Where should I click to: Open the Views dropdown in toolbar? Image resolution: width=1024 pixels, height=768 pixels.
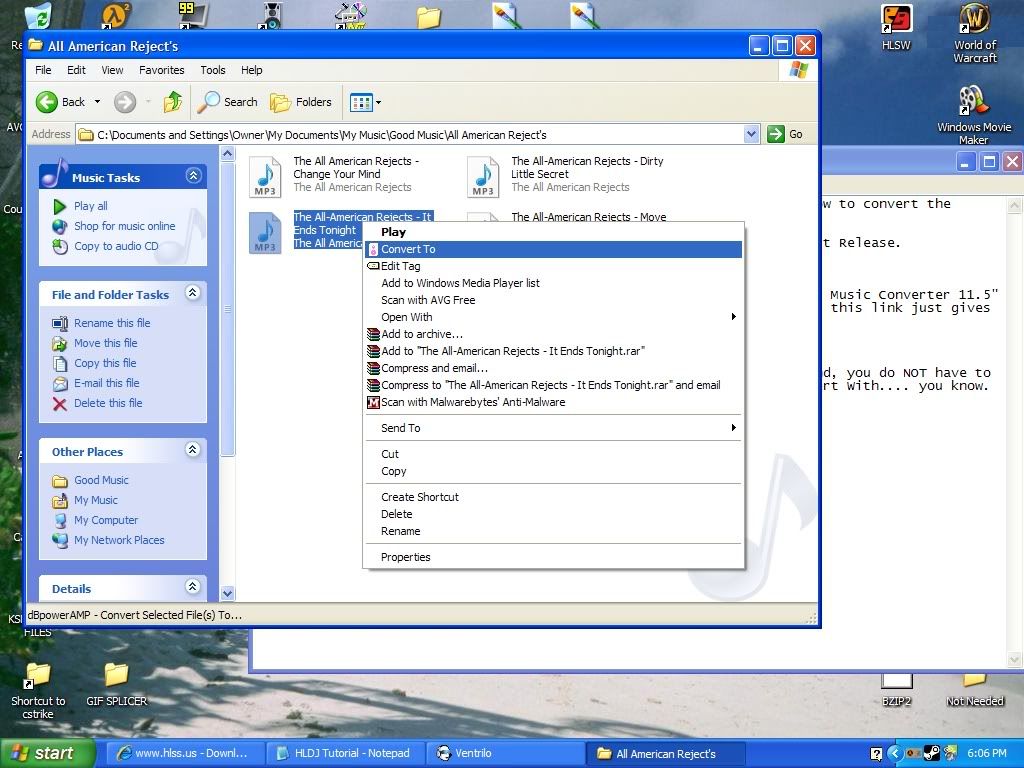[365, 102]
